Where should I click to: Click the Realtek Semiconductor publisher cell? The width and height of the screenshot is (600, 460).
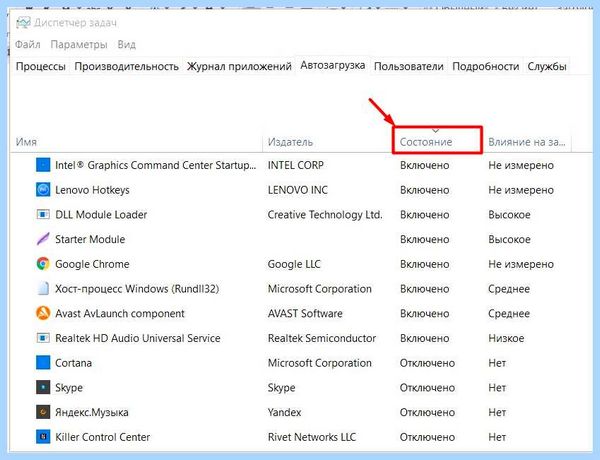322,338
